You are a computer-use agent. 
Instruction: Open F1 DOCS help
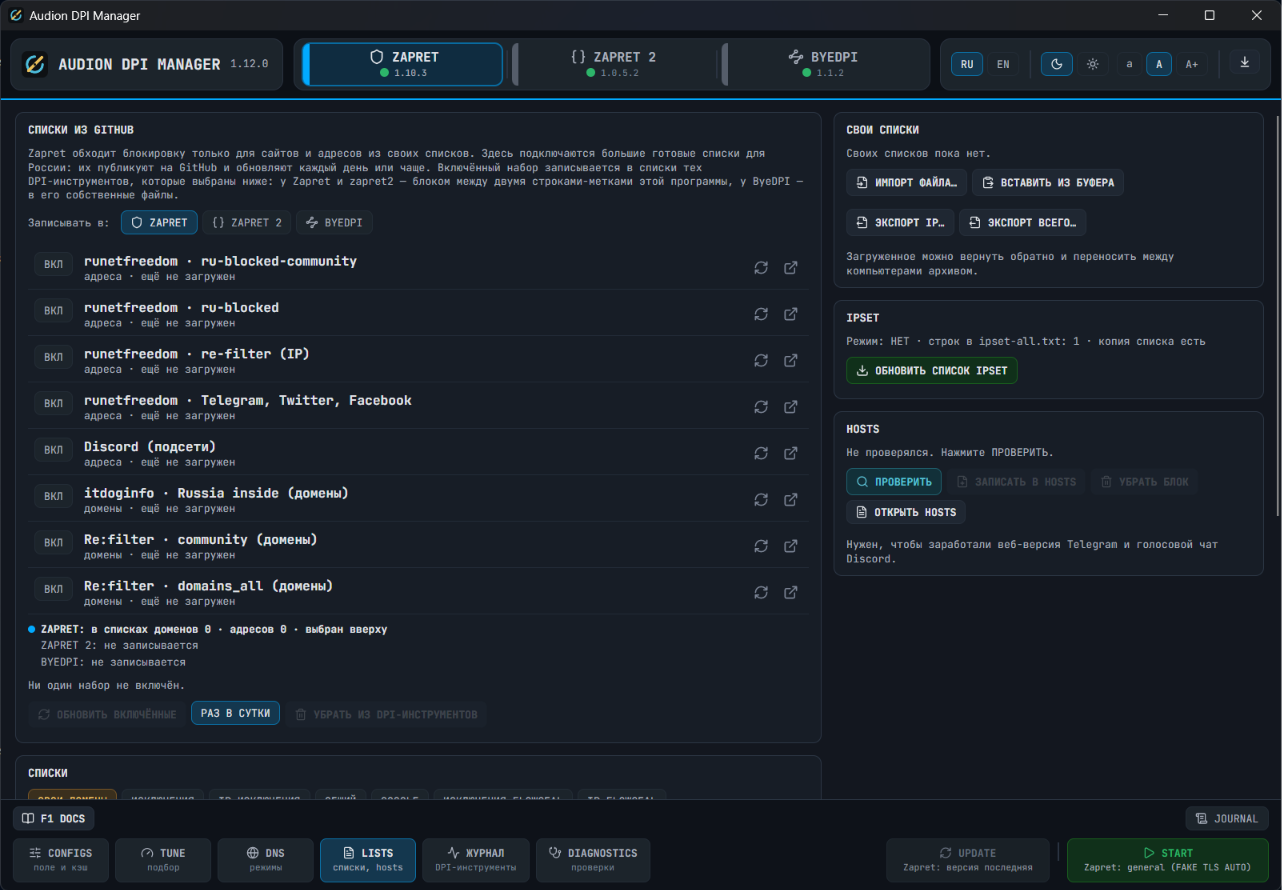tap(53, 818)
